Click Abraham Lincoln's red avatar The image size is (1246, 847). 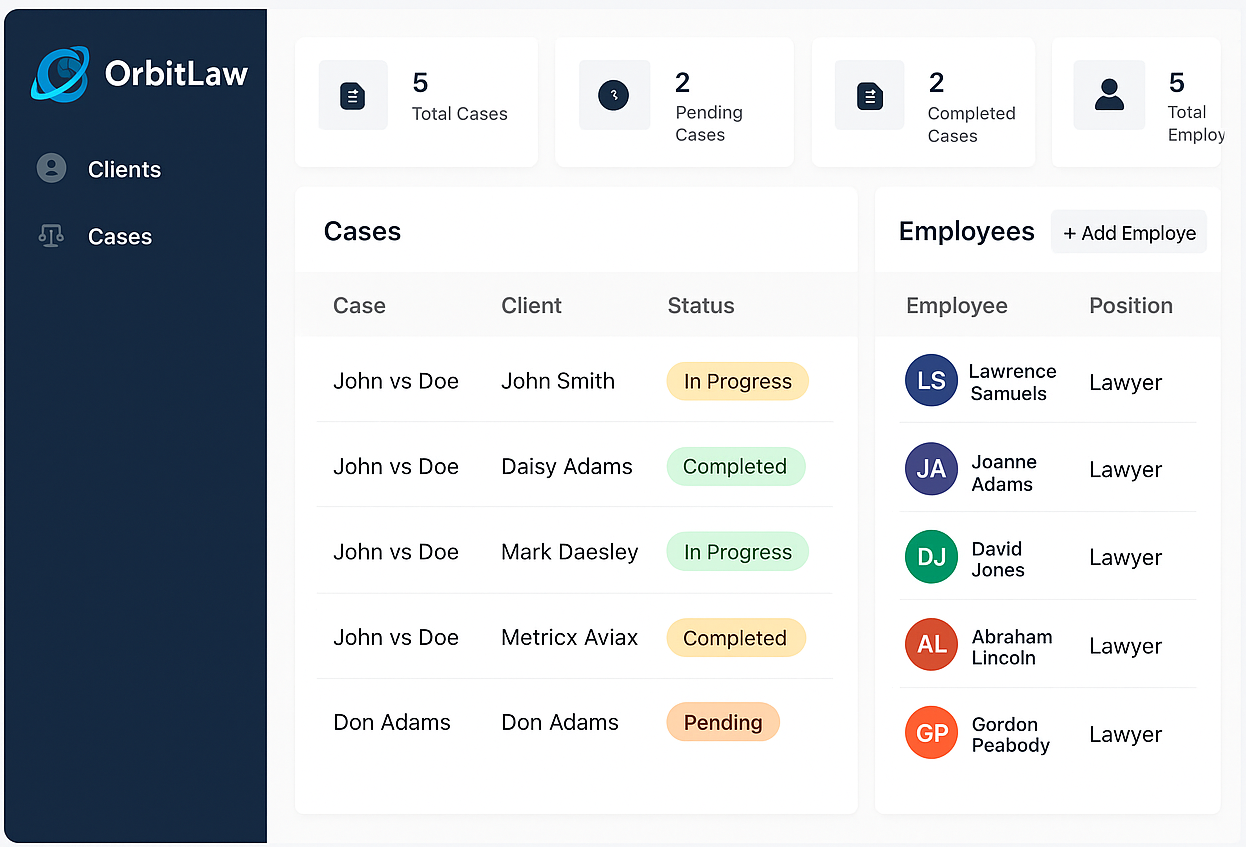pyautogui.click(x=930, y=645)
